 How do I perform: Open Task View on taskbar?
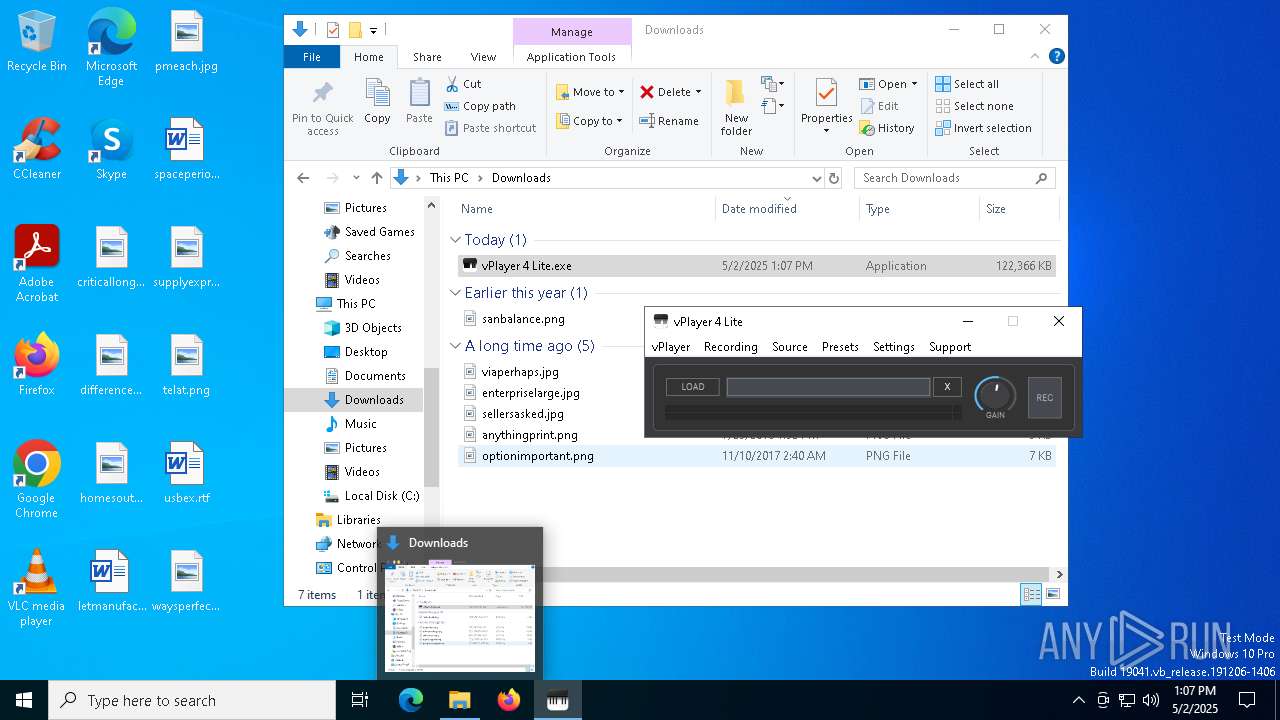pyautogui.click(x=360, y=700)
